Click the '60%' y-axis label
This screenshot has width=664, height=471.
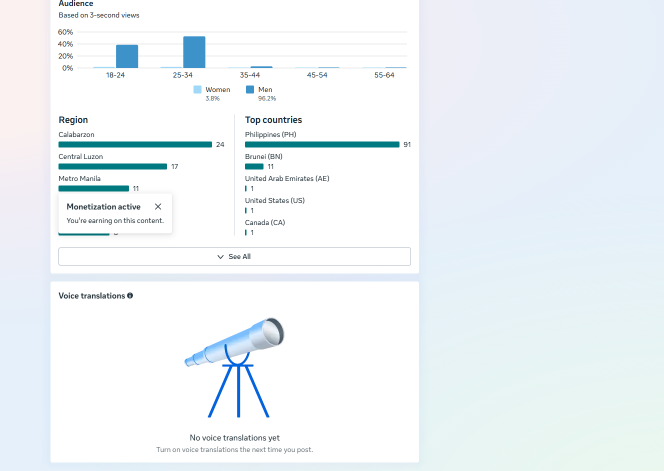point(65,32)
